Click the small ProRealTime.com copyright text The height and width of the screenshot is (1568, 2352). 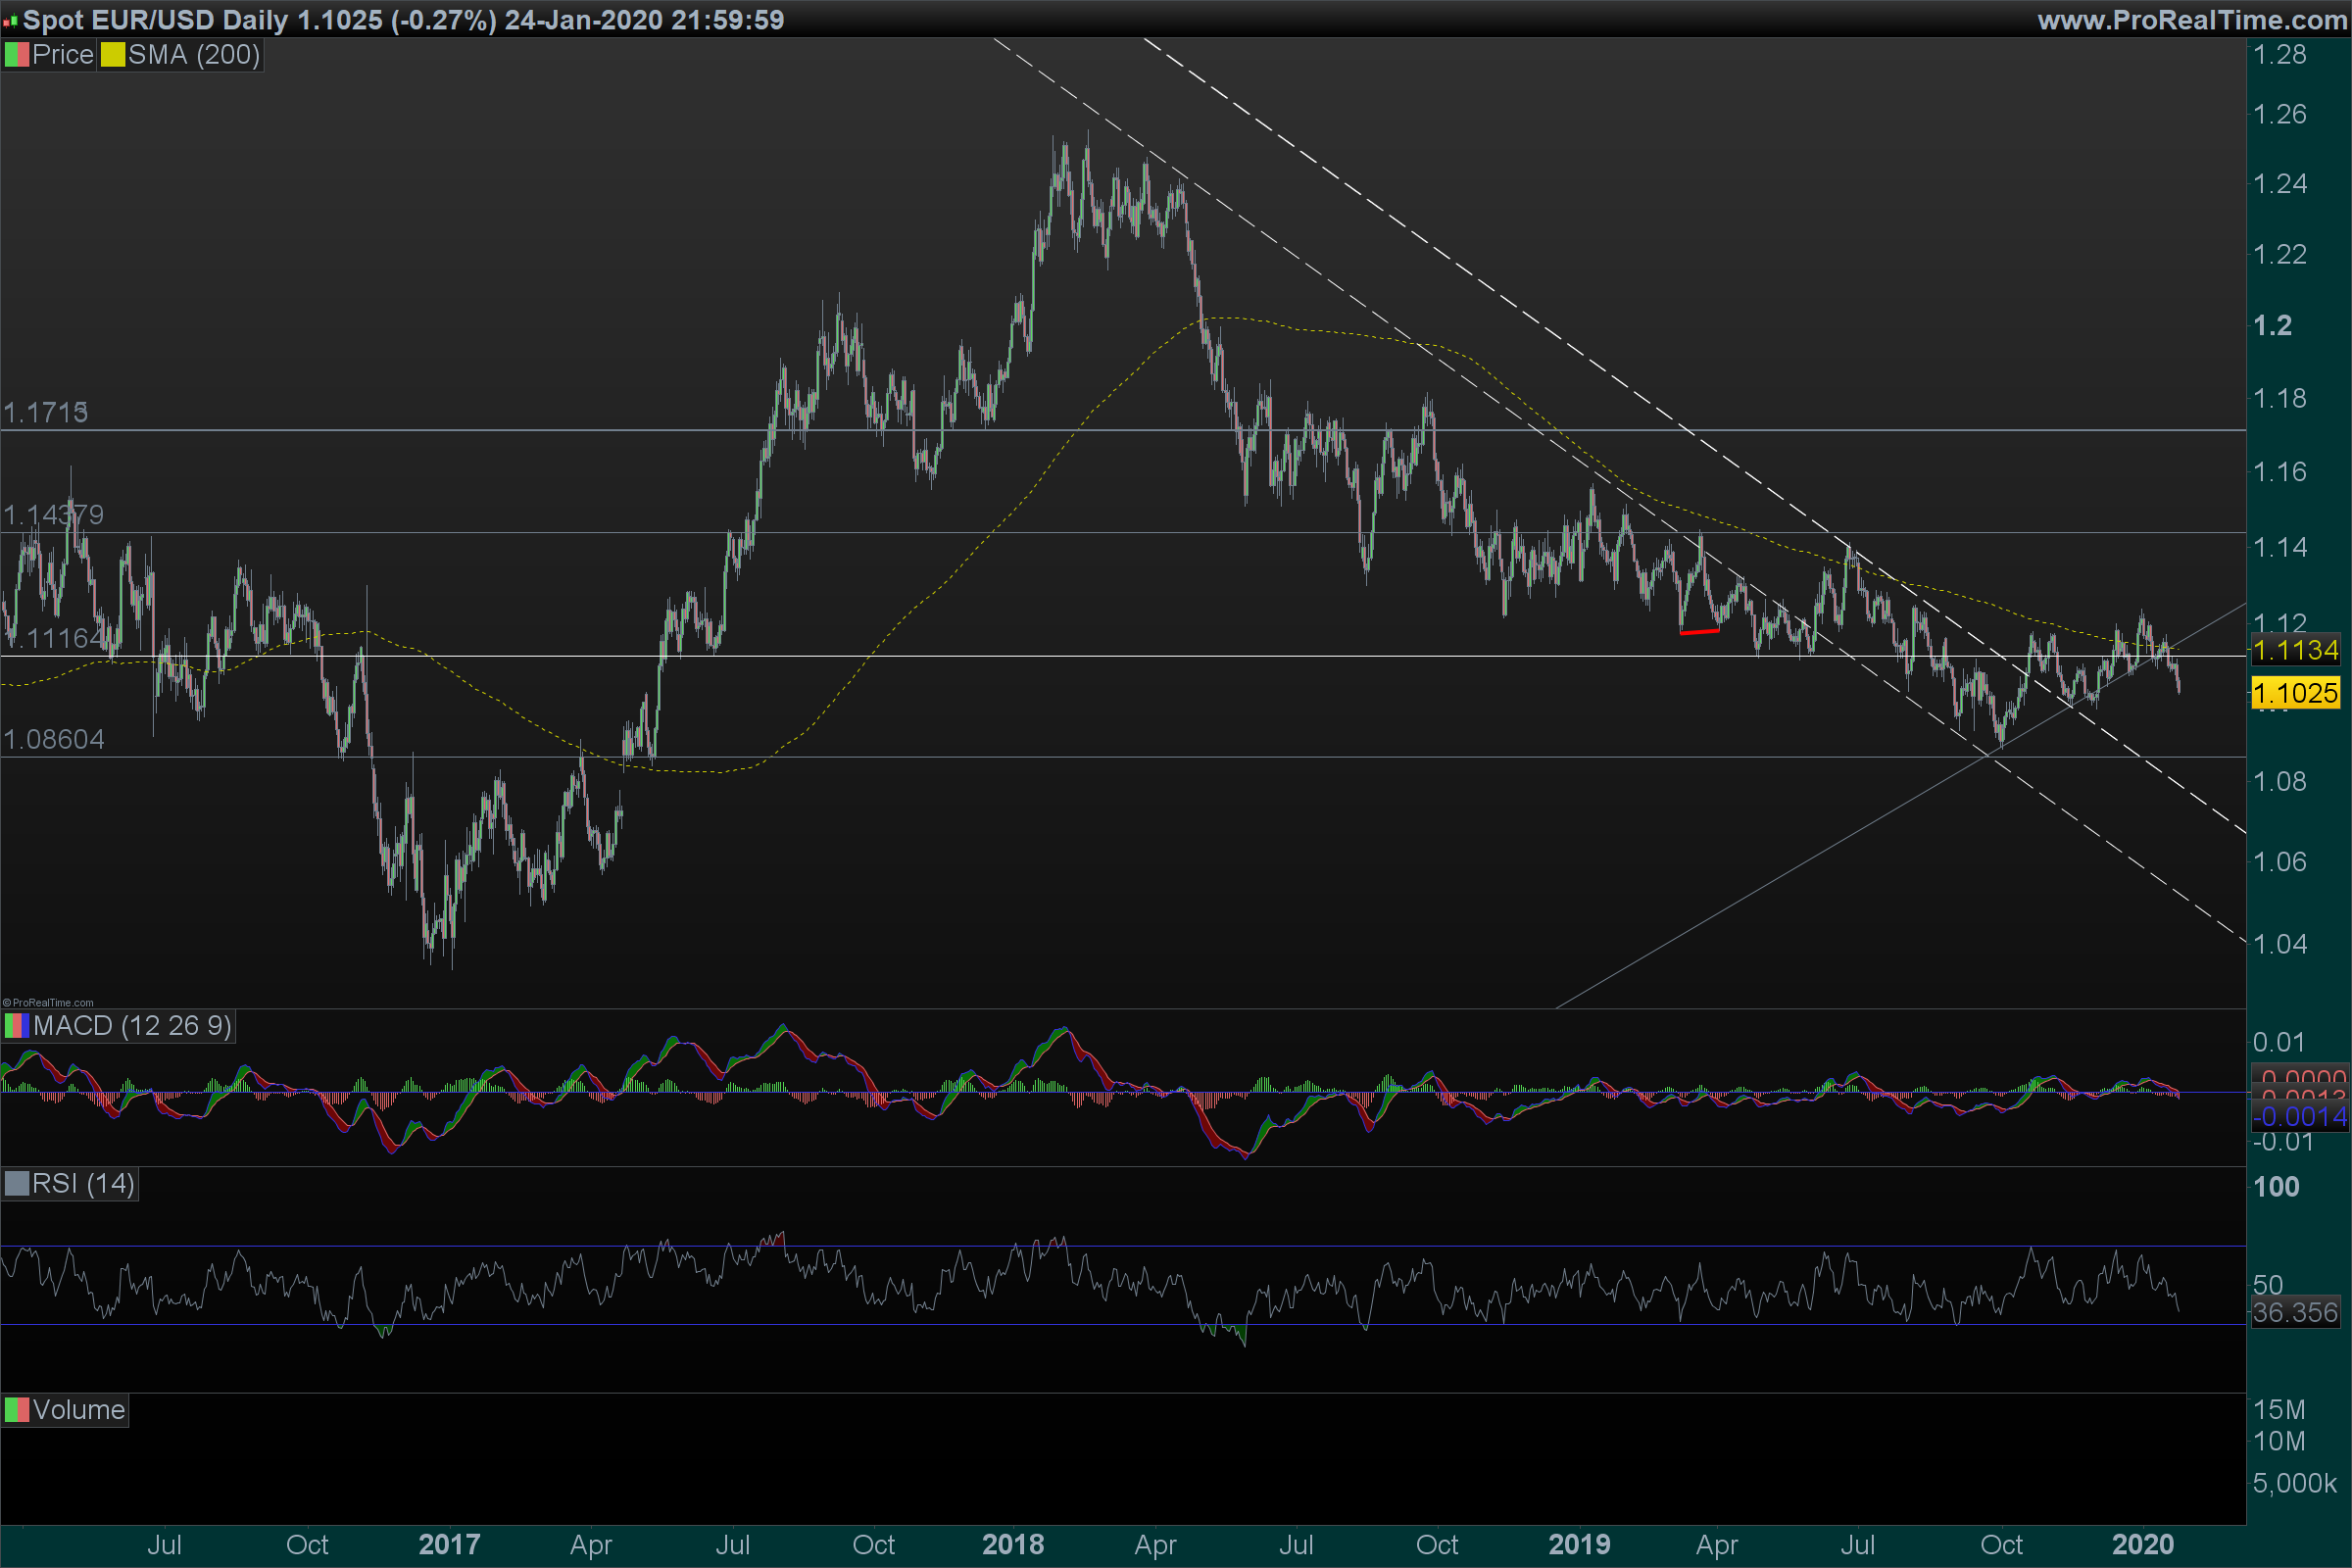pyautogui.click(x=48, y=1002)
